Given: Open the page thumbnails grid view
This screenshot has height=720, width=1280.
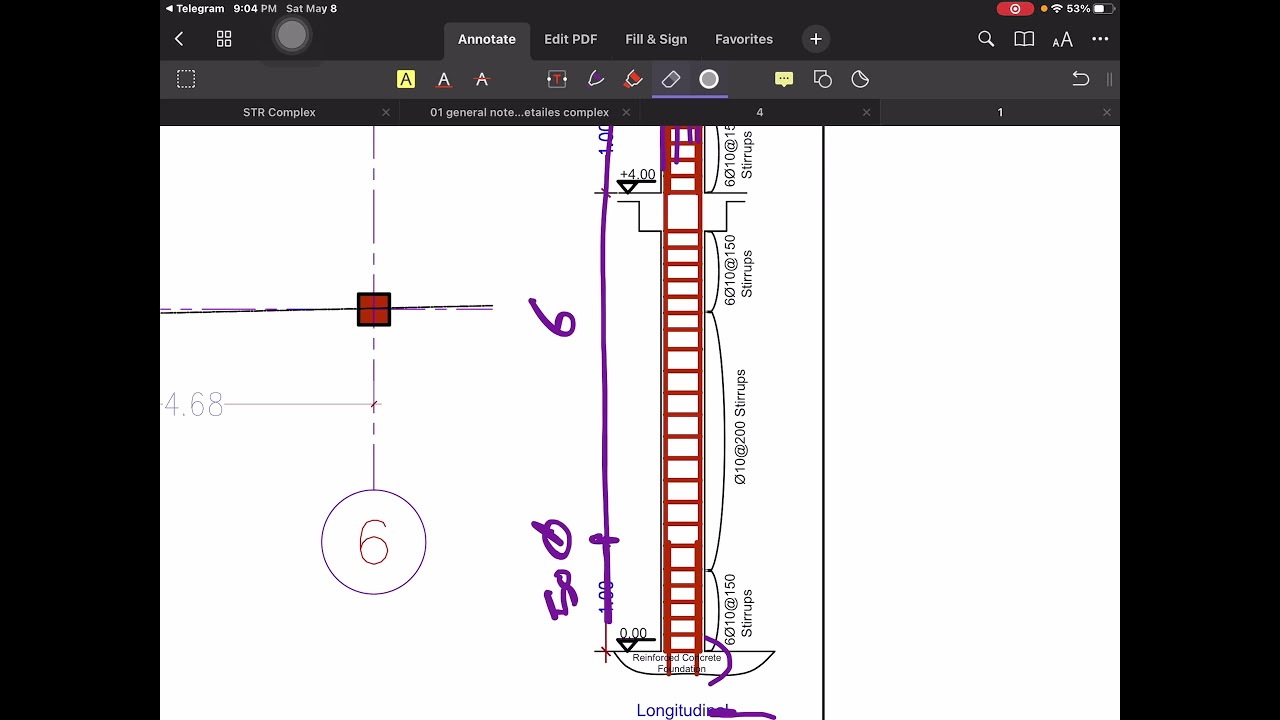Looking at the screenshot, I should (224, 39).
